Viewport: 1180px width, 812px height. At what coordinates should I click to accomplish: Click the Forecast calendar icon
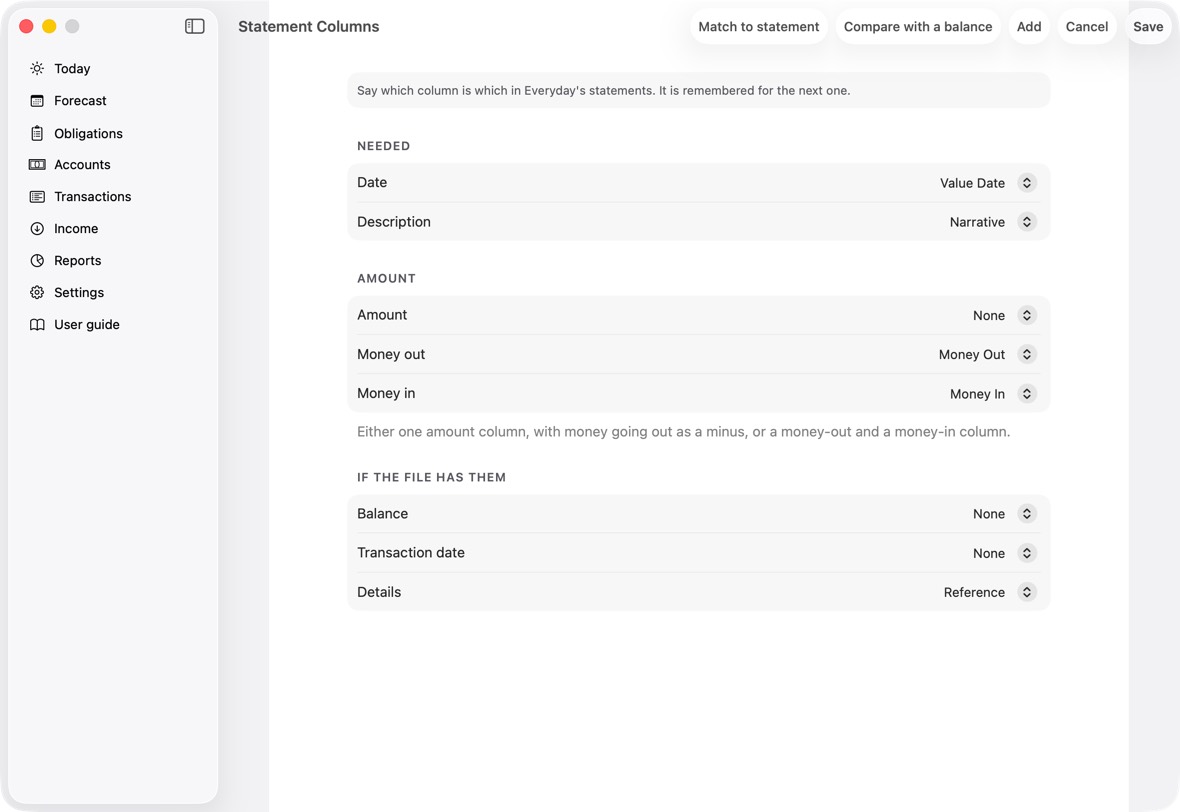(x=37, y=101)
